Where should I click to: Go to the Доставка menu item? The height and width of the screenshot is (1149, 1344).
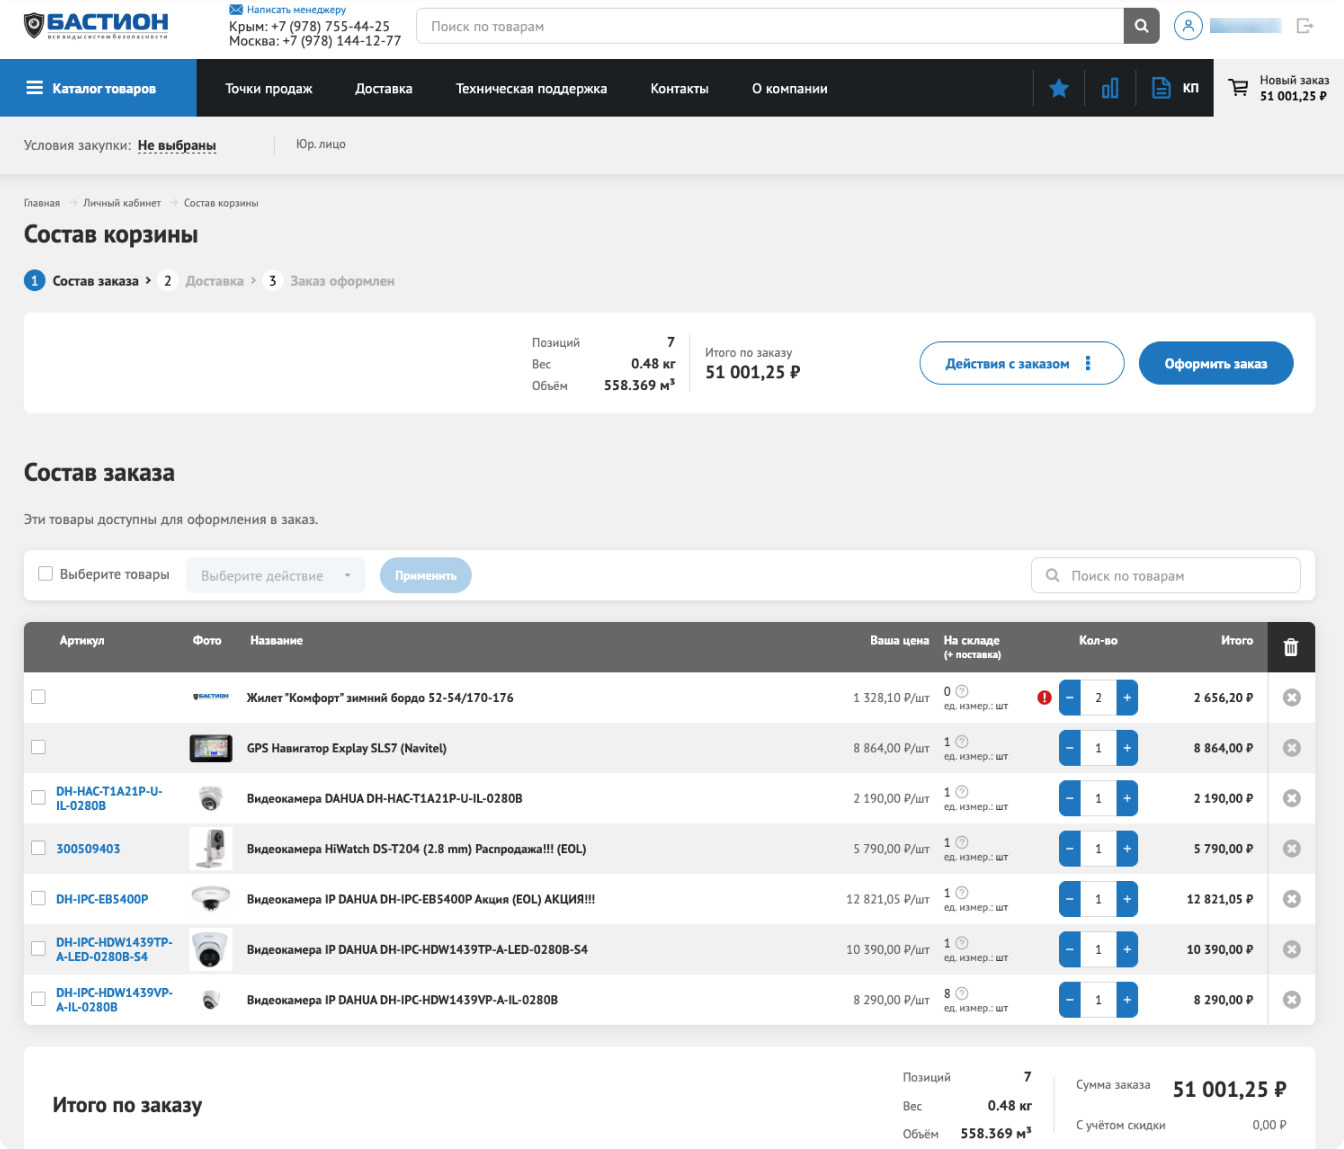(x=383, y=89)
